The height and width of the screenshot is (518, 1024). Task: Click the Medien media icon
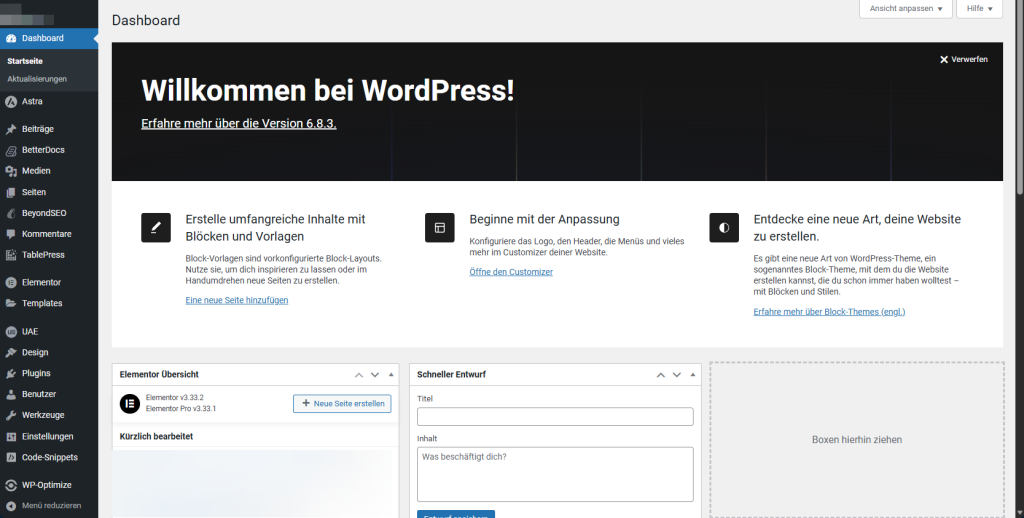point(11,171)
